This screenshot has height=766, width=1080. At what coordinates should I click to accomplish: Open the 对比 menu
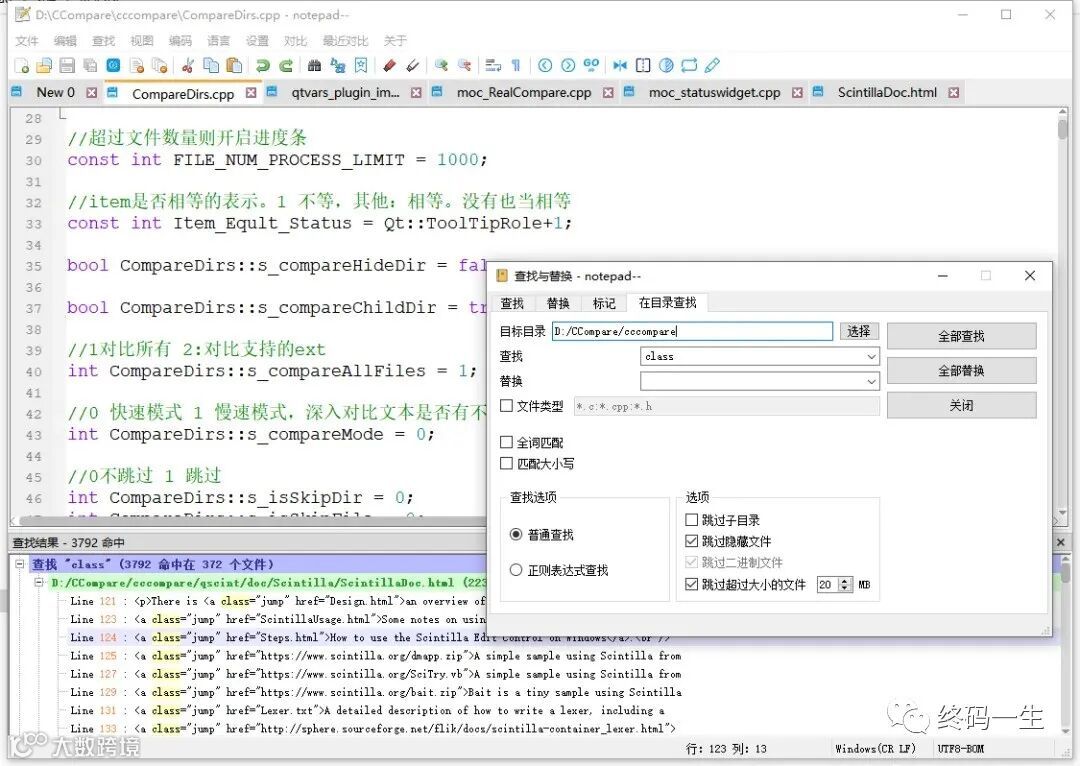click(295, 41)
